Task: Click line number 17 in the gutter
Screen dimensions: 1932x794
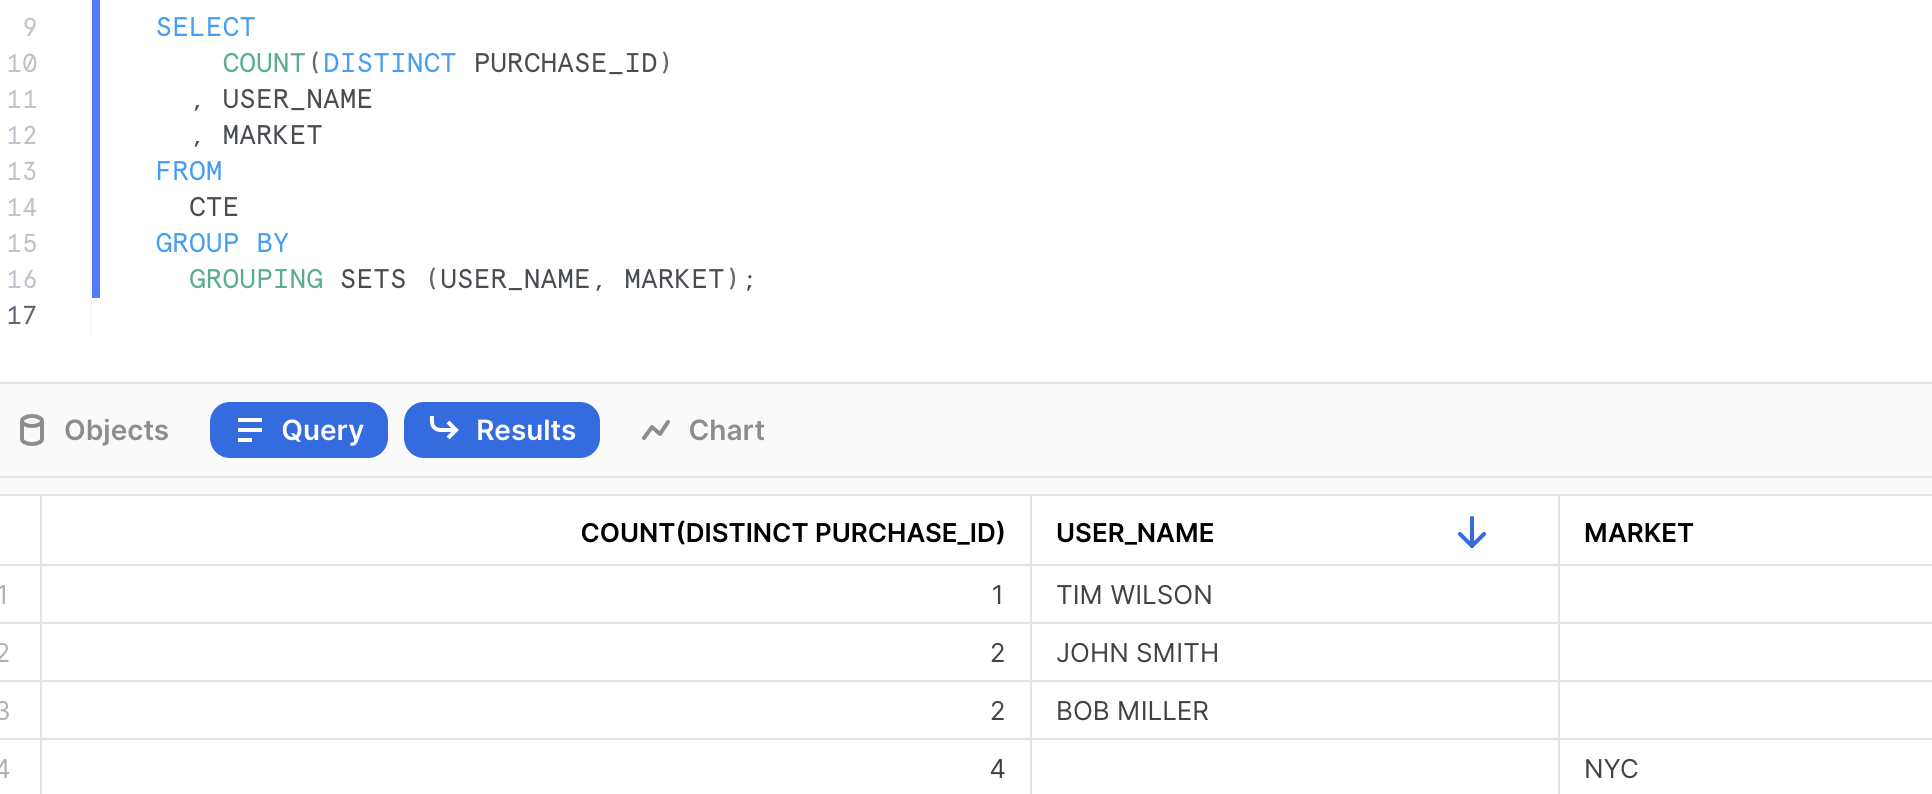Action: [x=22, y=316]
